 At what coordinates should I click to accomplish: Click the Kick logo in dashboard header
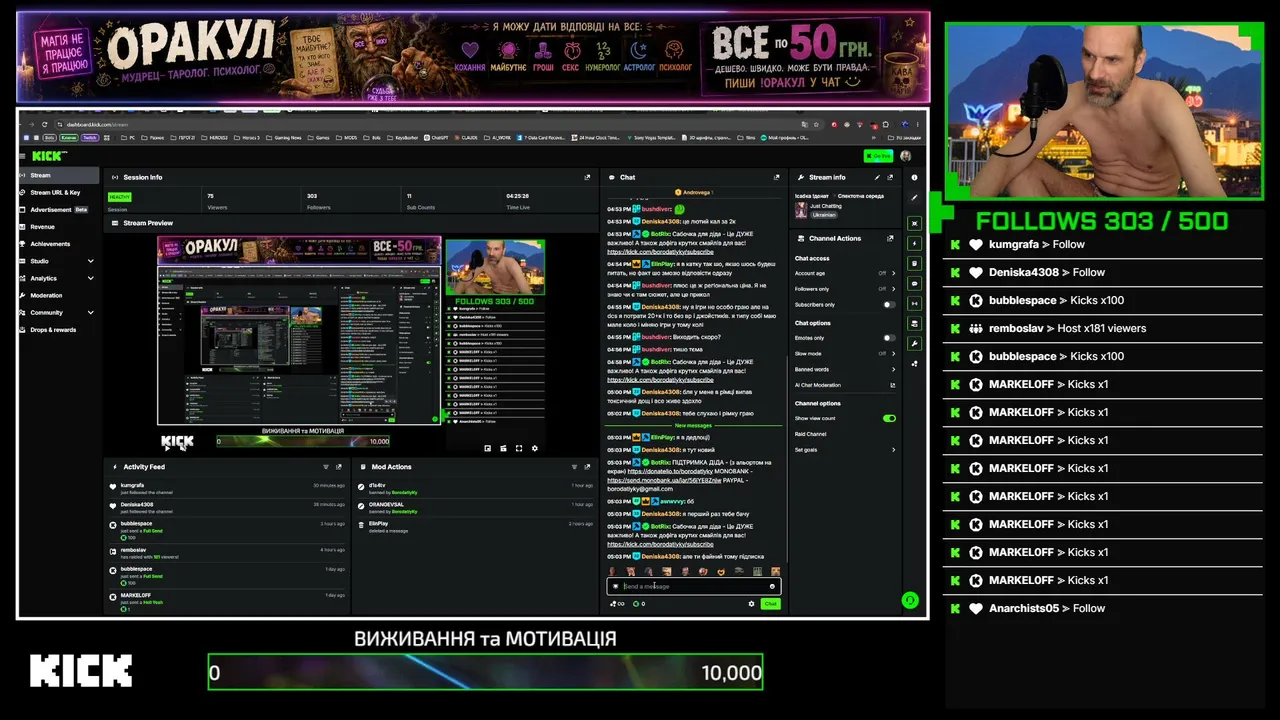pos(49,156)
